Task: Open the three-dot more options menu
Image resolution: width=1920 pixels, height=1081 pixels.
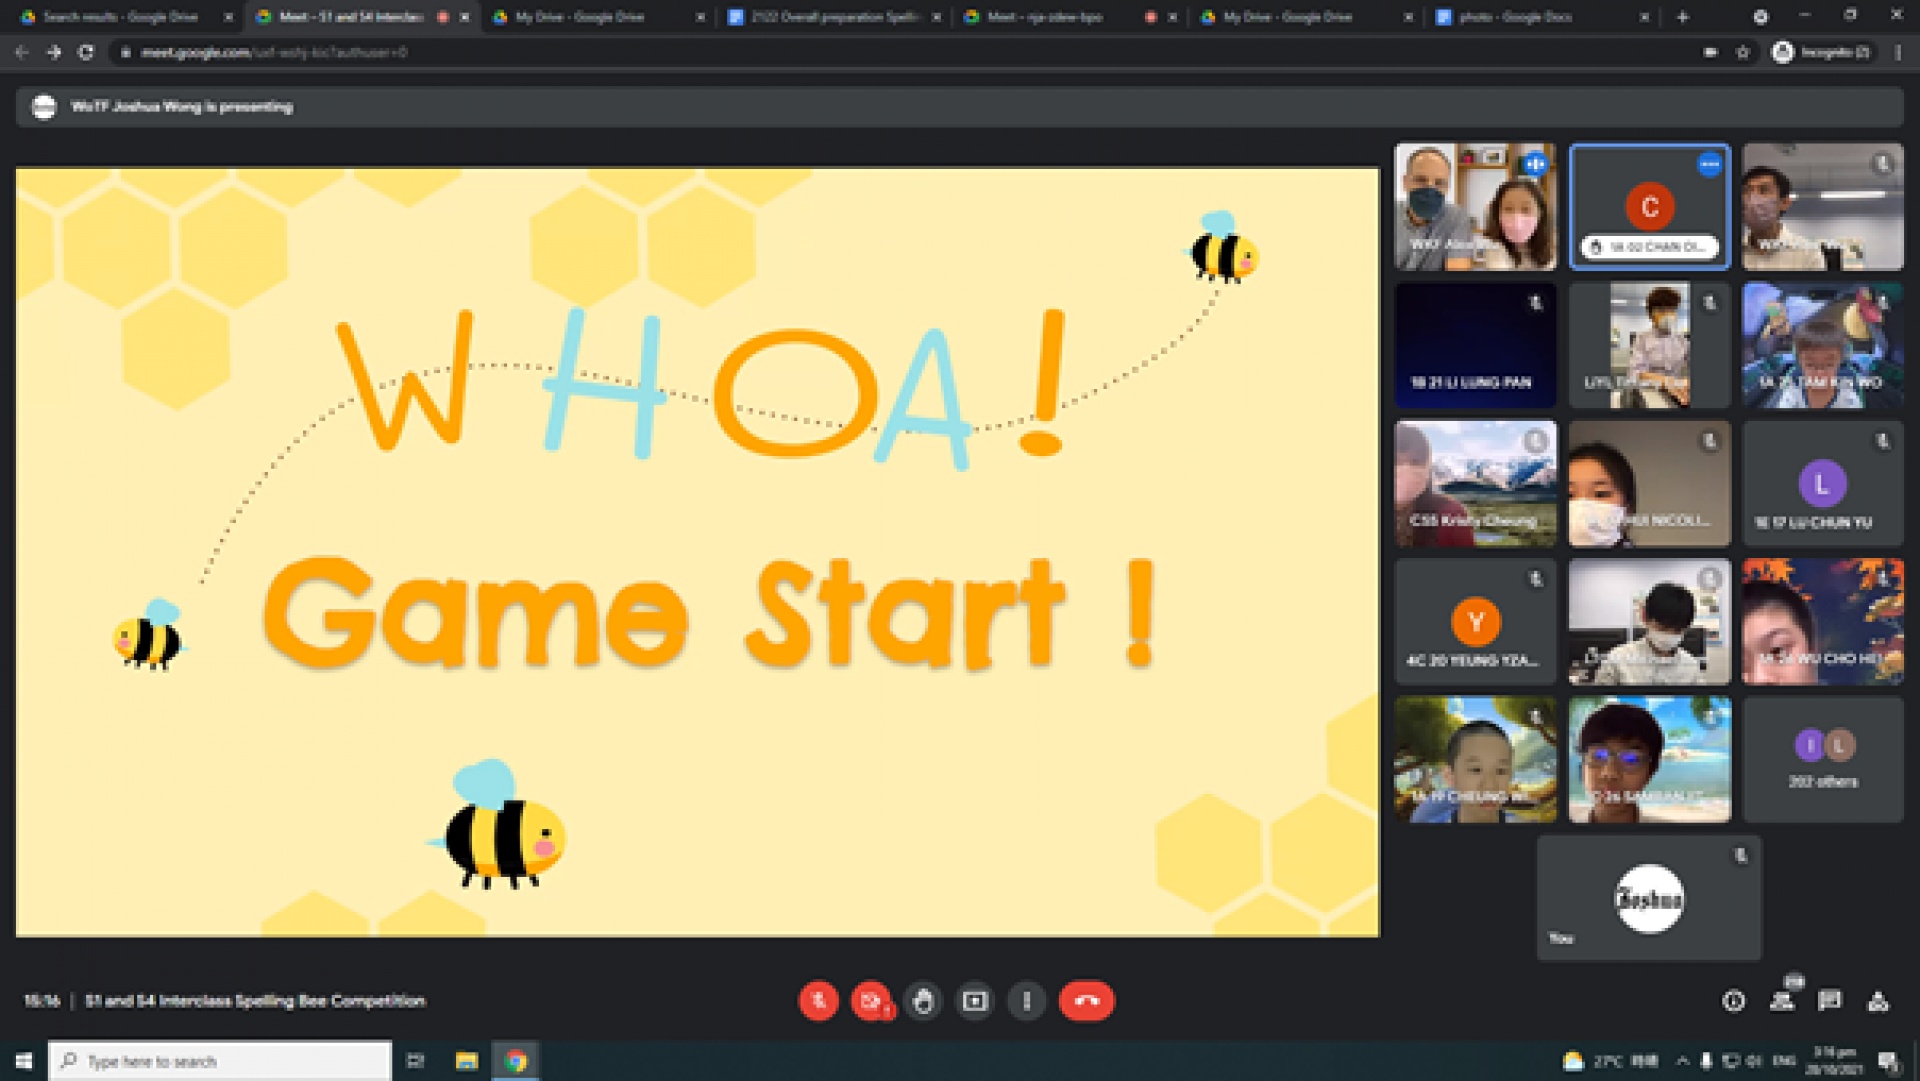Action: [1027, 1001]
